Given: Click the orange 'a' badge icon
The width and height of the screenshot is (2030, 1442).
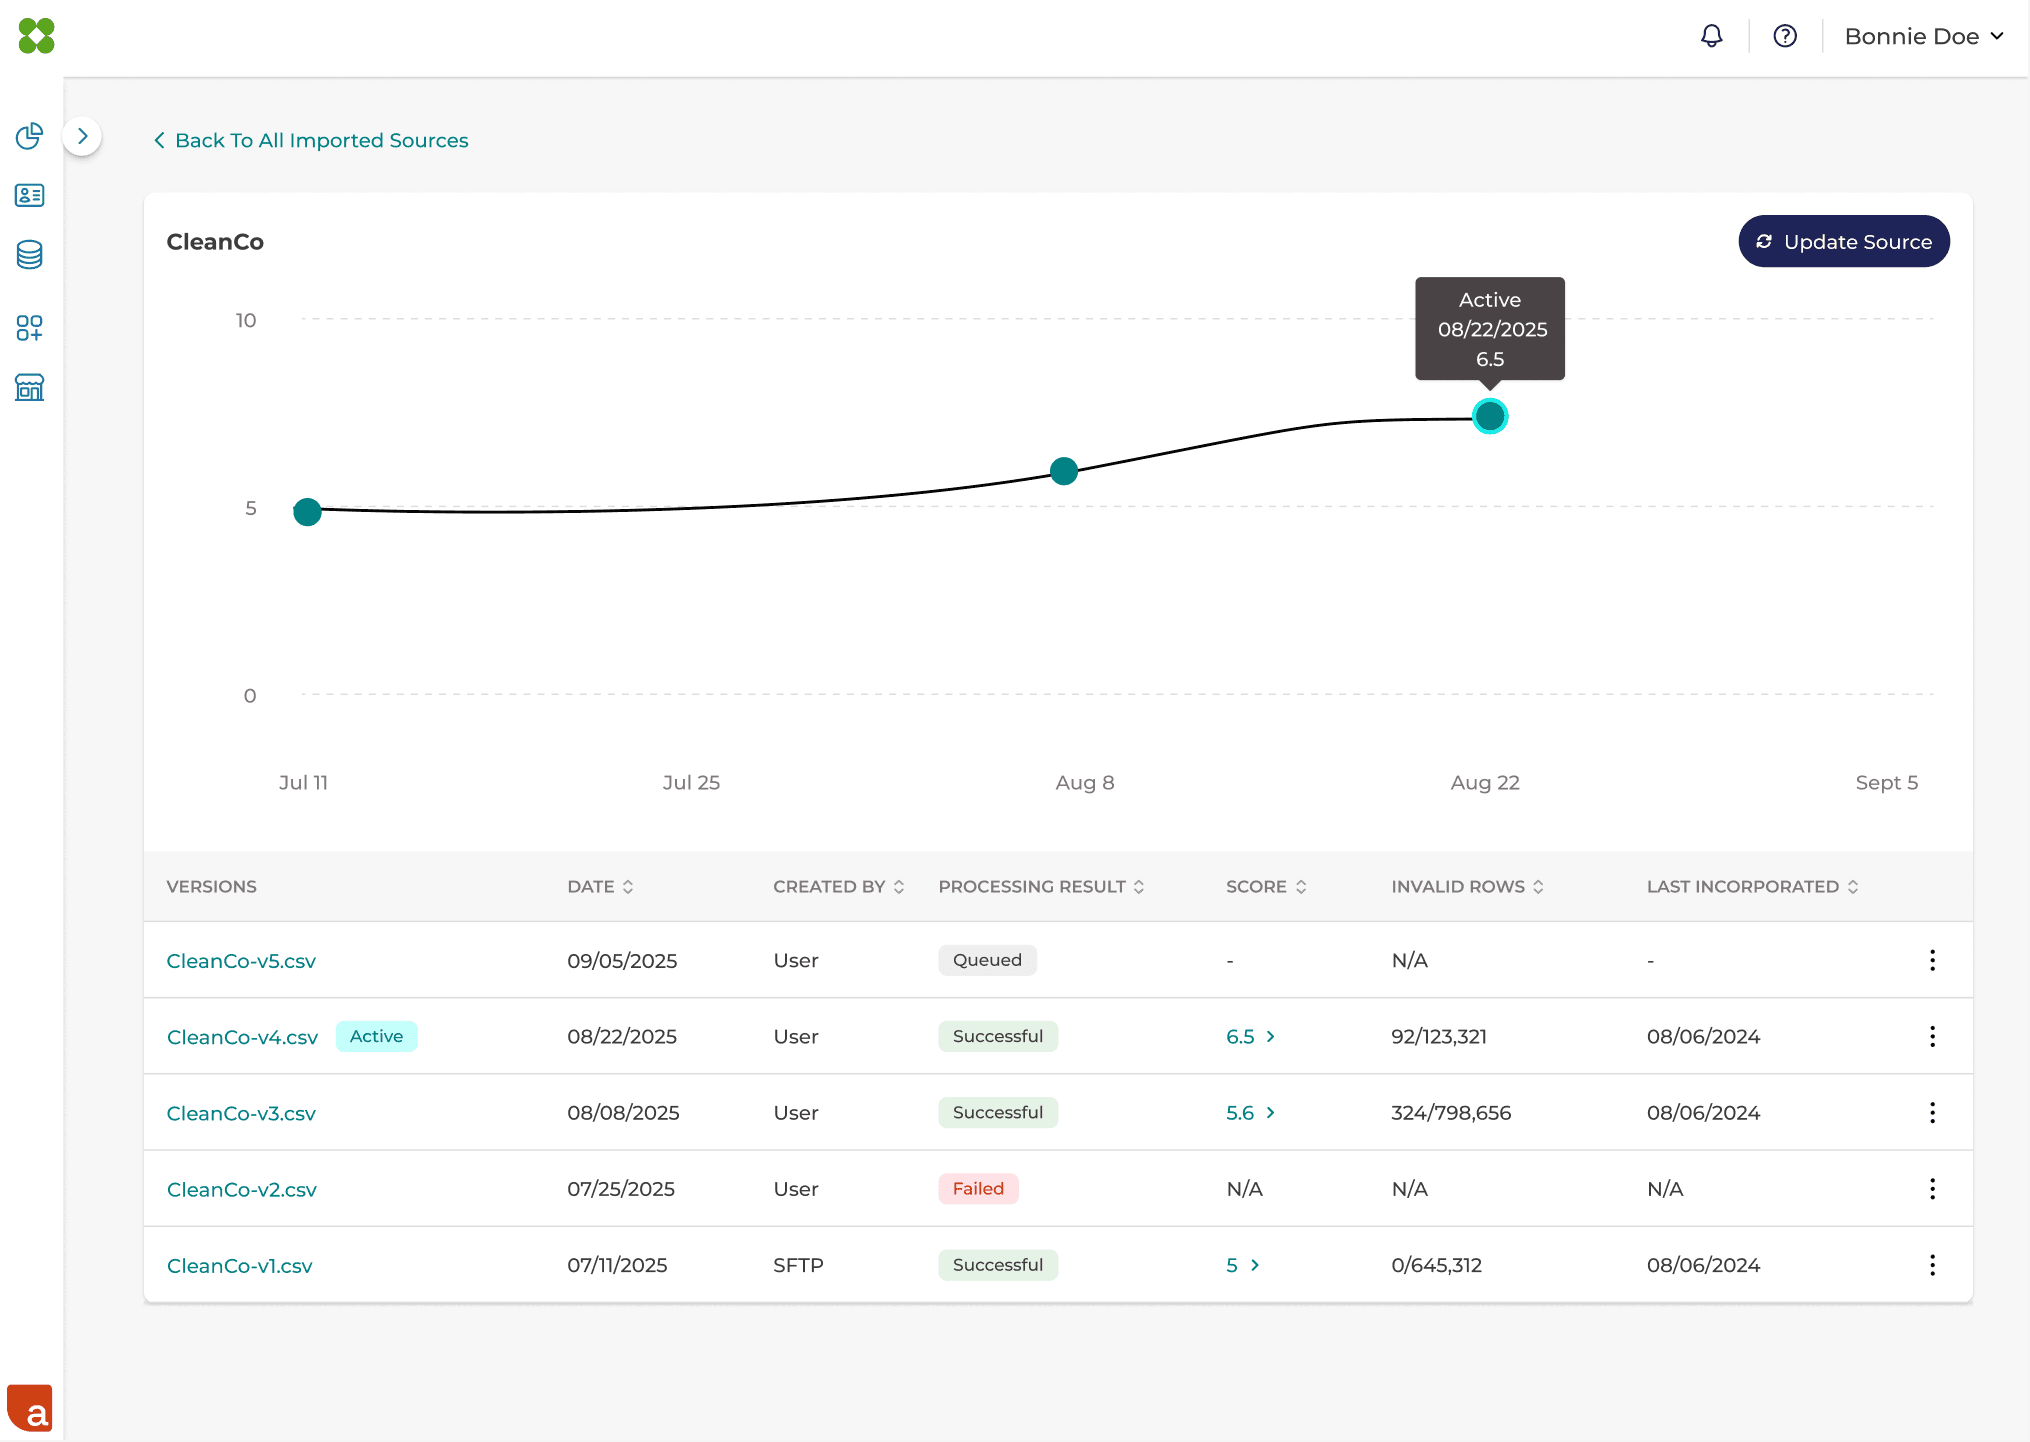Looking at the screenshot, I should [x=30, y=1408].
